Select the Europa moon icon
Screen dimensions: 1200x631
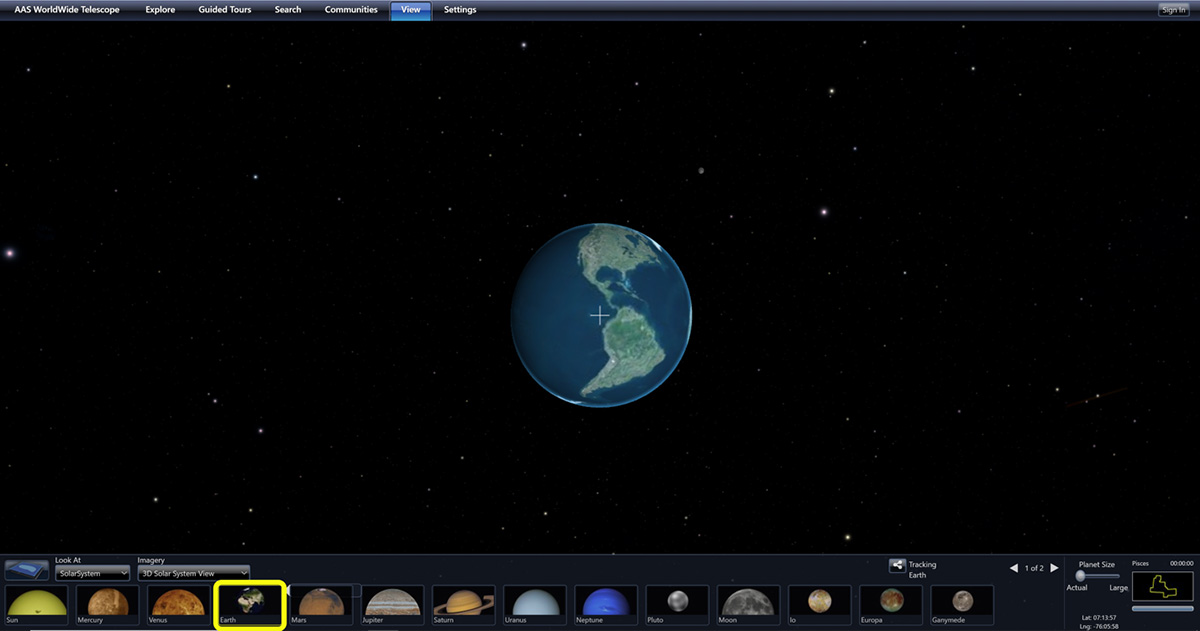tap(889, 604)
